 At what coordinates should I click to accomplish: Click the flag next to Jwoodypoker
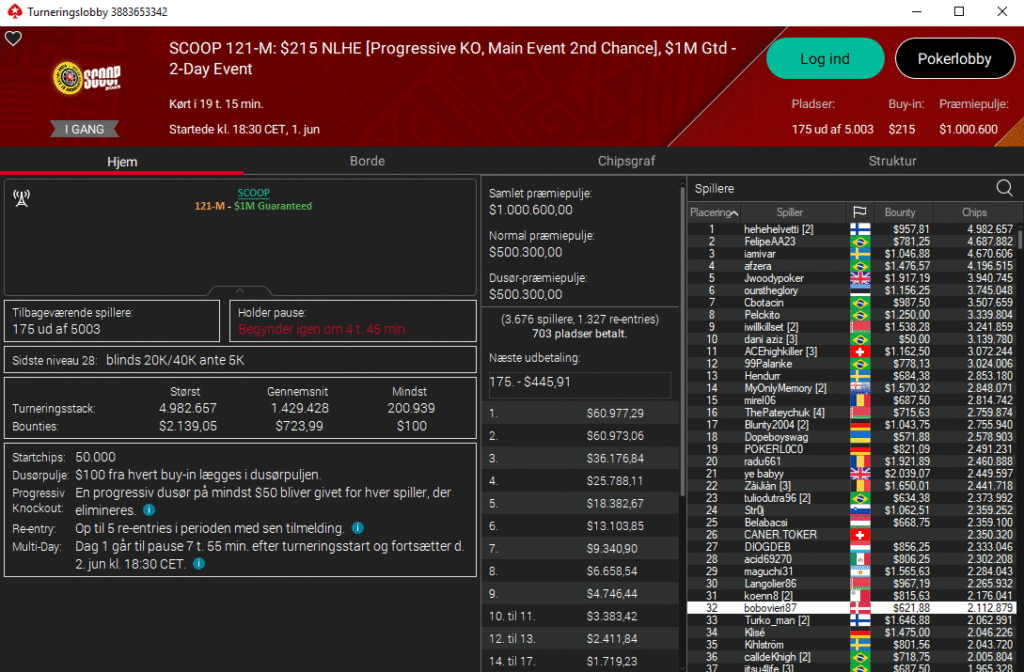point(859,278)
